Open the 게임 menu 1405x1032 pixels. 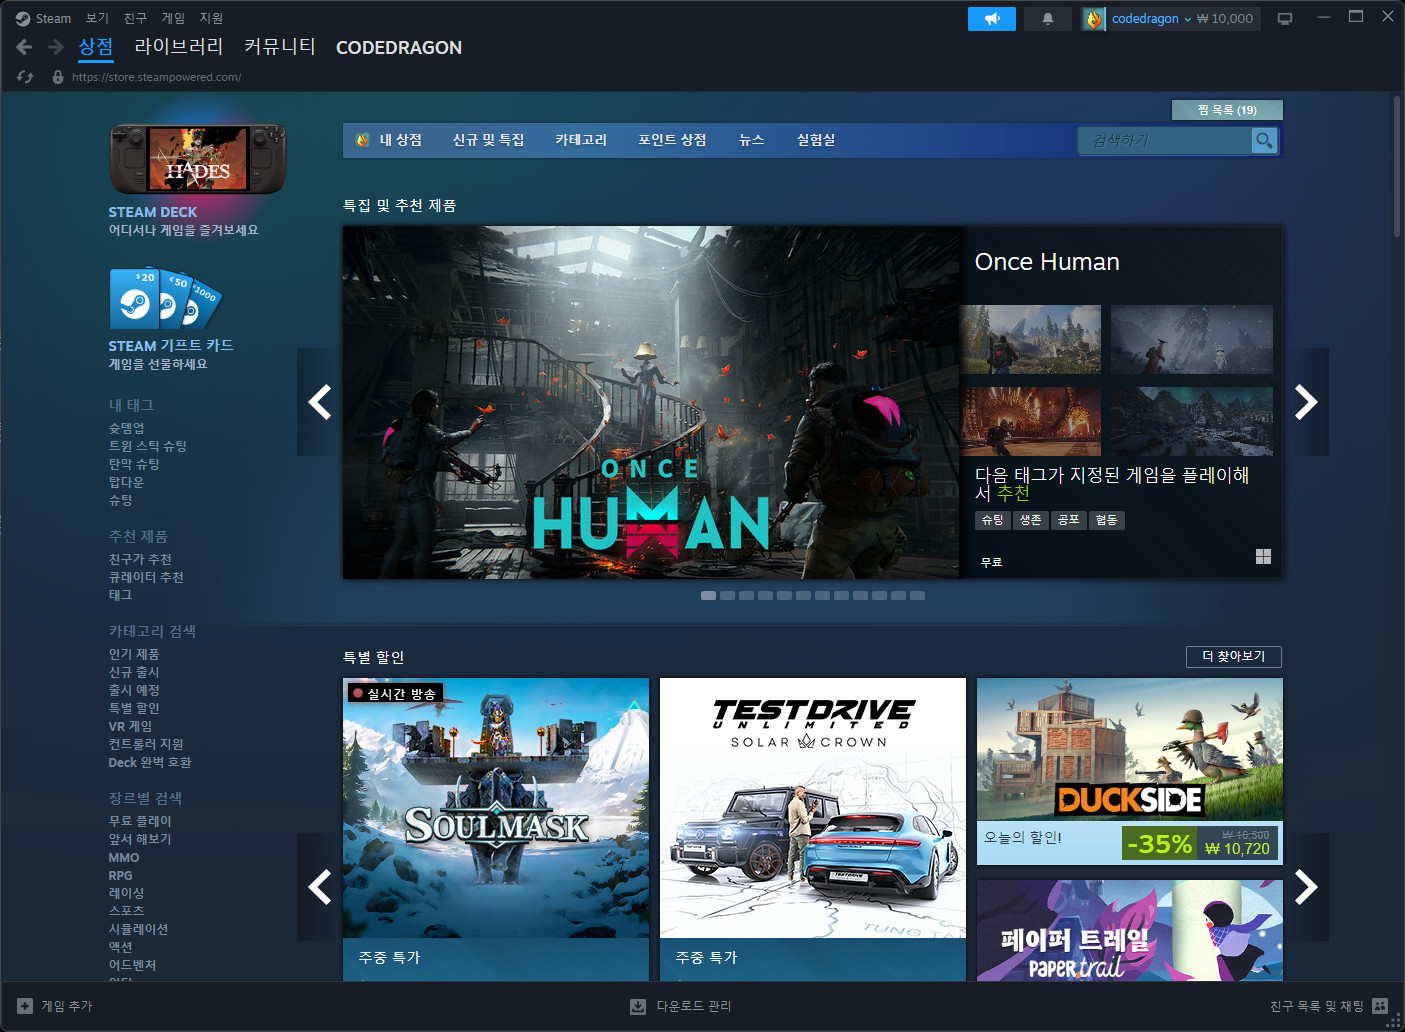173,18
